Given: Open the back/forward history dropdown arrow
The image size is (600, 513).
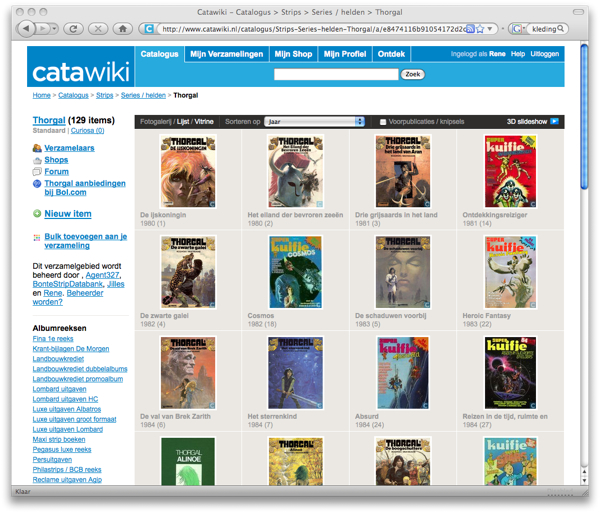Looking at the screenshot, I should click(x=54, y=29).
